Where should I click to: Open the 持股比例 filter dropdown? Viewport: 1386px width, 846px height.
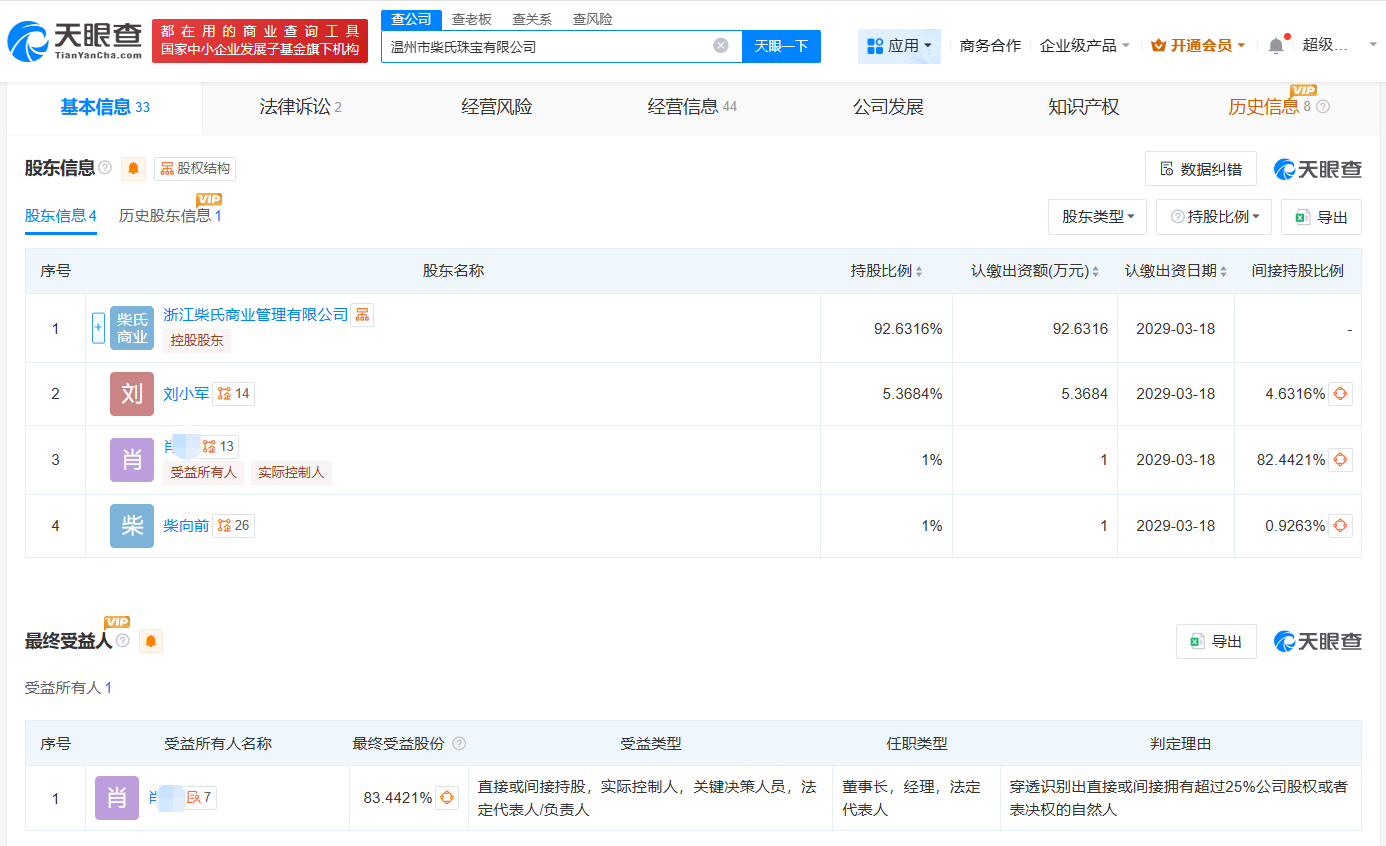point(1213,217)
